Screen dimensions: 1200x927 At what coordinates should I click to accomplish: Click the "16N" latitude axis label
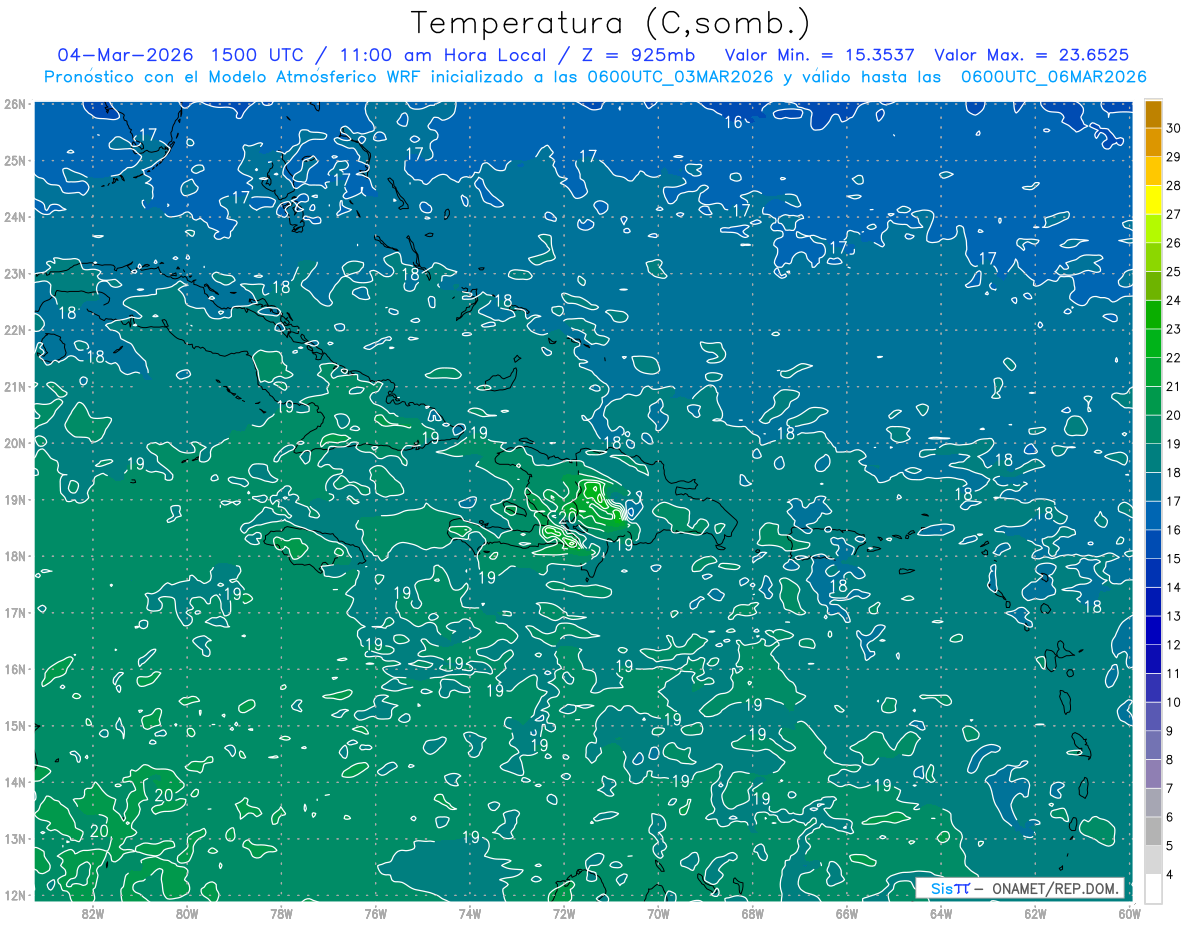click(15, 669)
